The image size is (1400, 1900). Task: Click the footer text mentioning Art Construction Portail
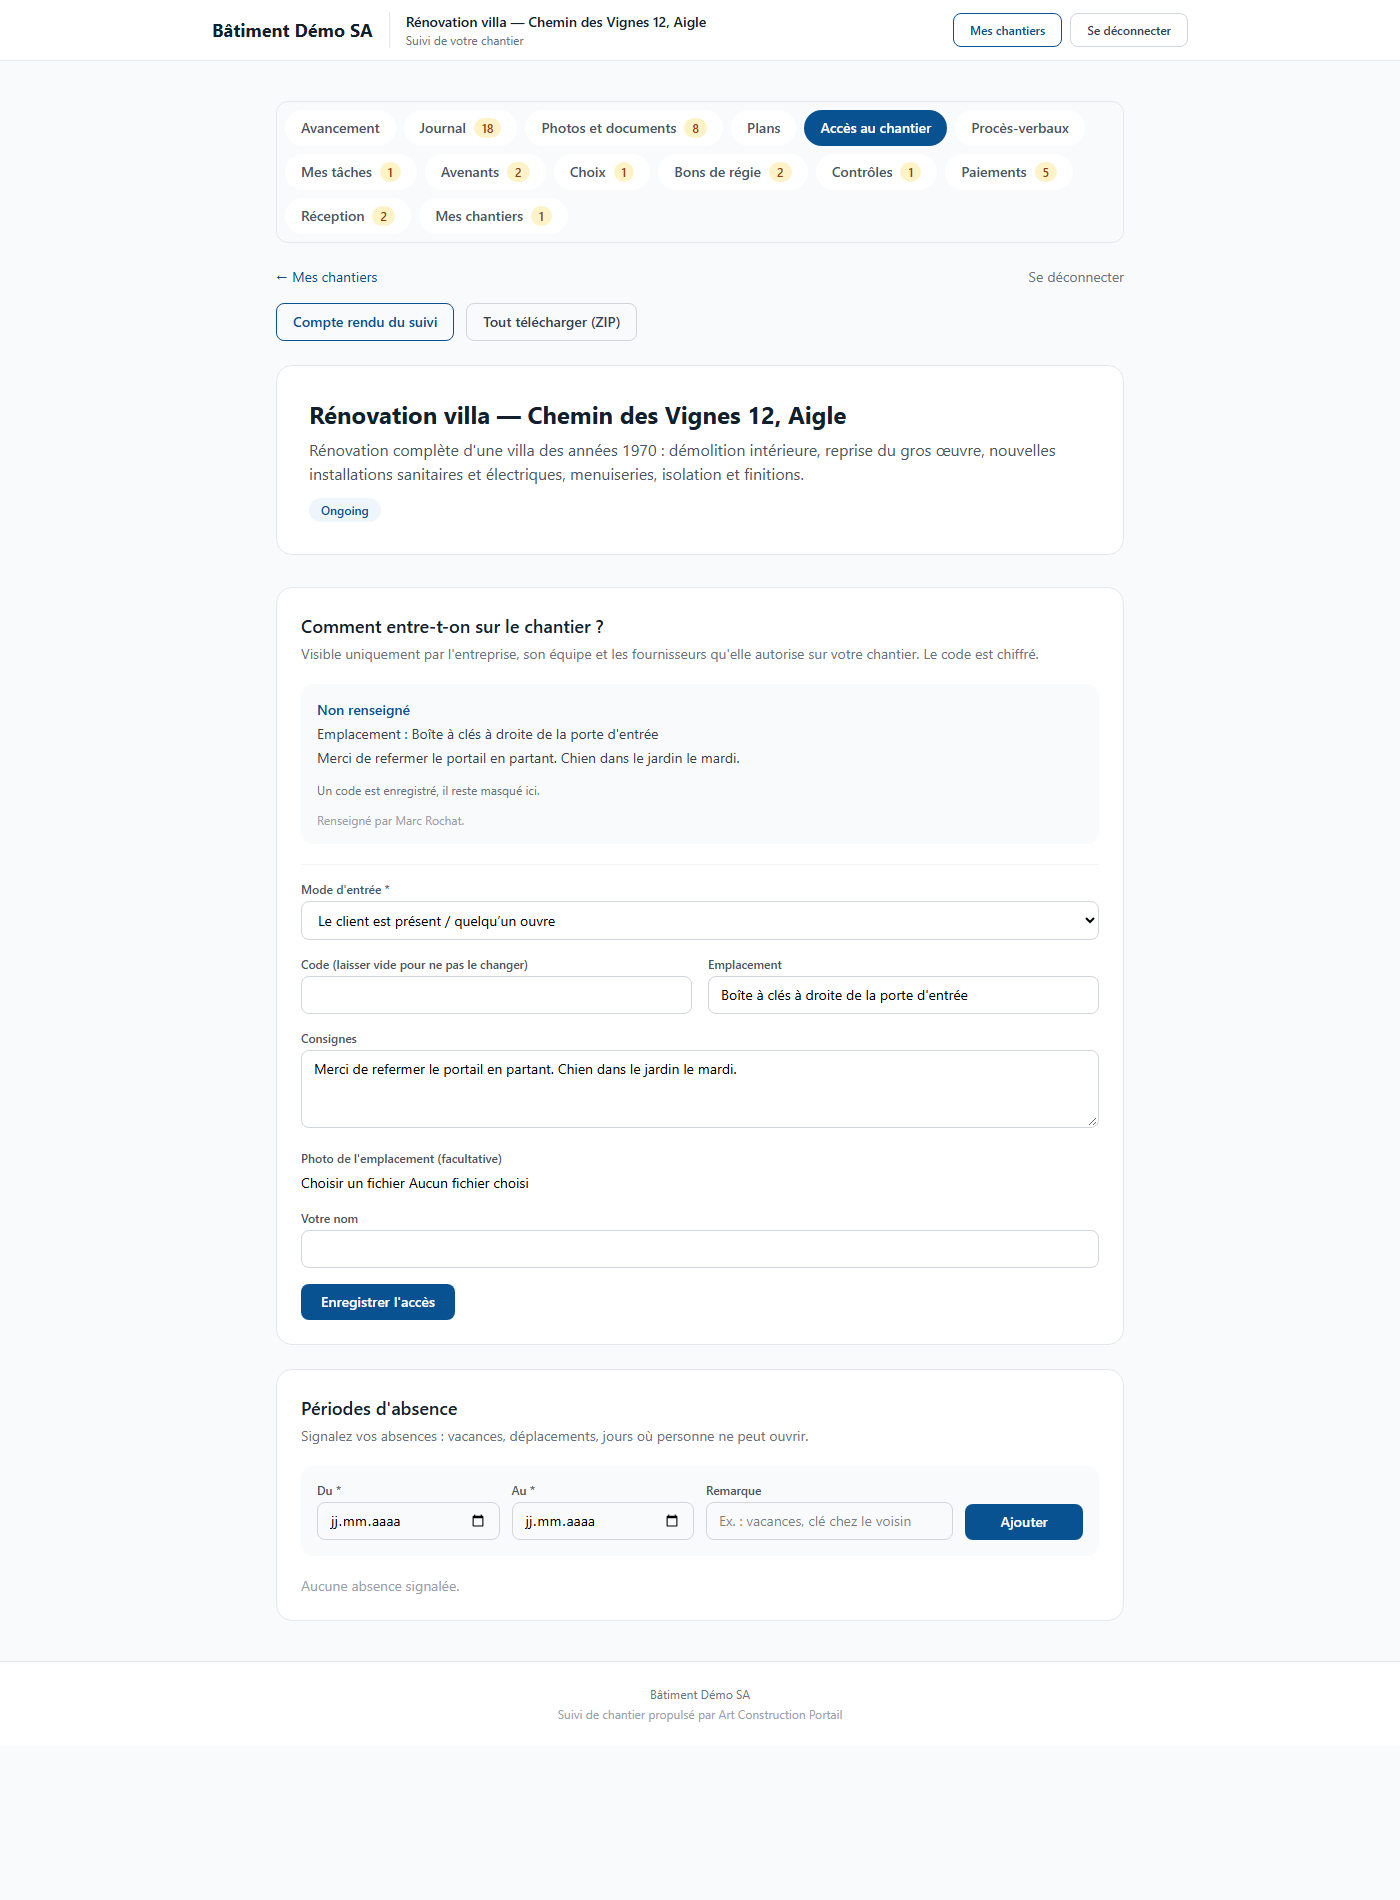pos(700,1715)
